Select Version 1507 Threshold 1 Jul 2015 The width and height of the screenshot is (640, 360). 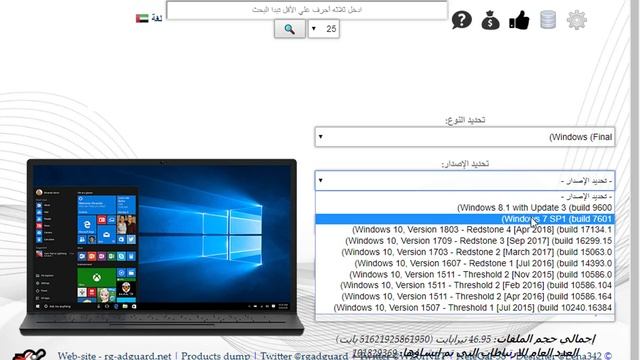(465, 308)
